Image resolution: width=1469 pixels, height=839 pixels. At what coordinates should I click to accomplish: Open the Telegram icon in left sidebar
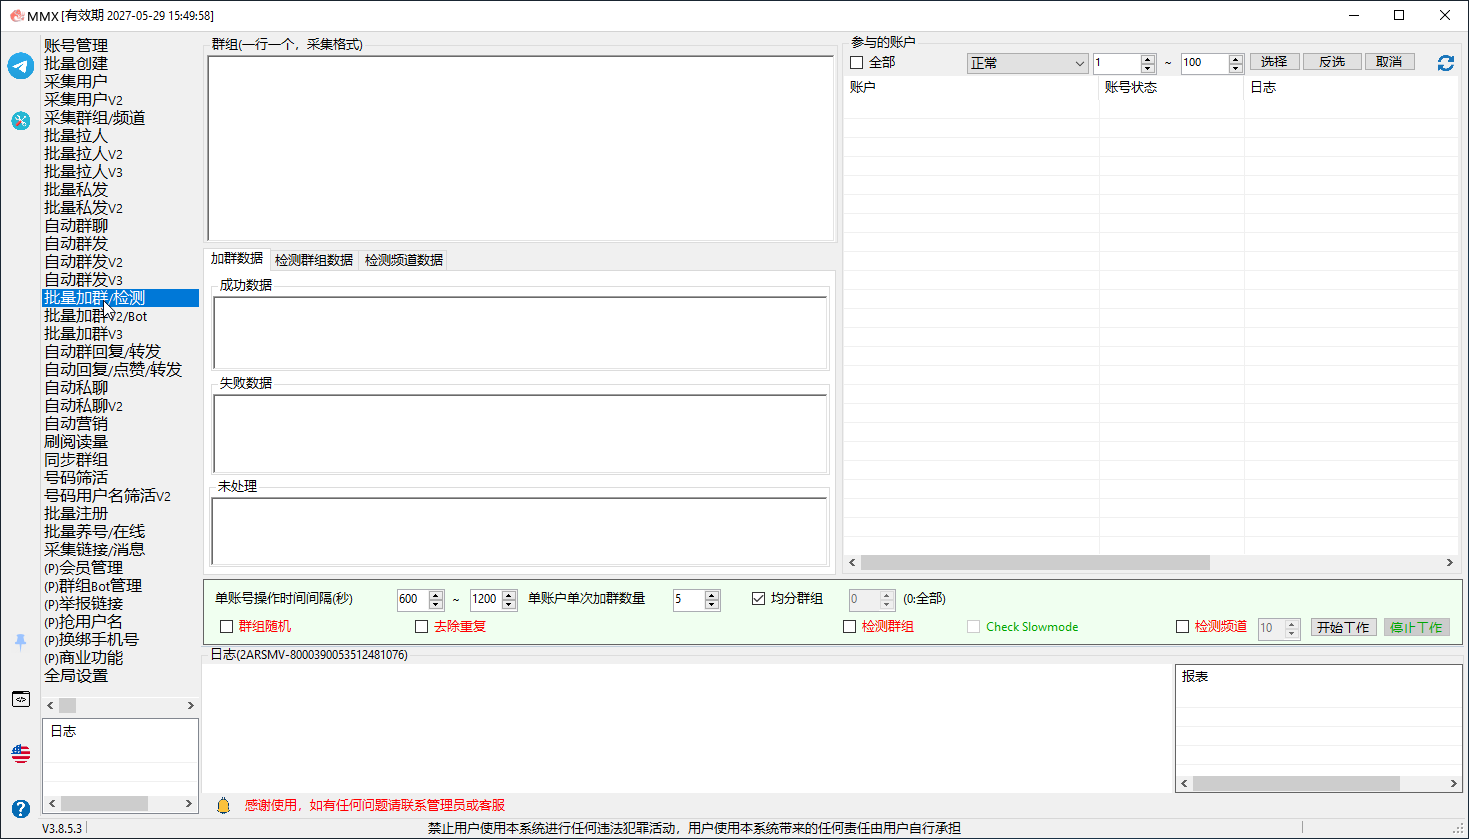[x=21, y=66]
